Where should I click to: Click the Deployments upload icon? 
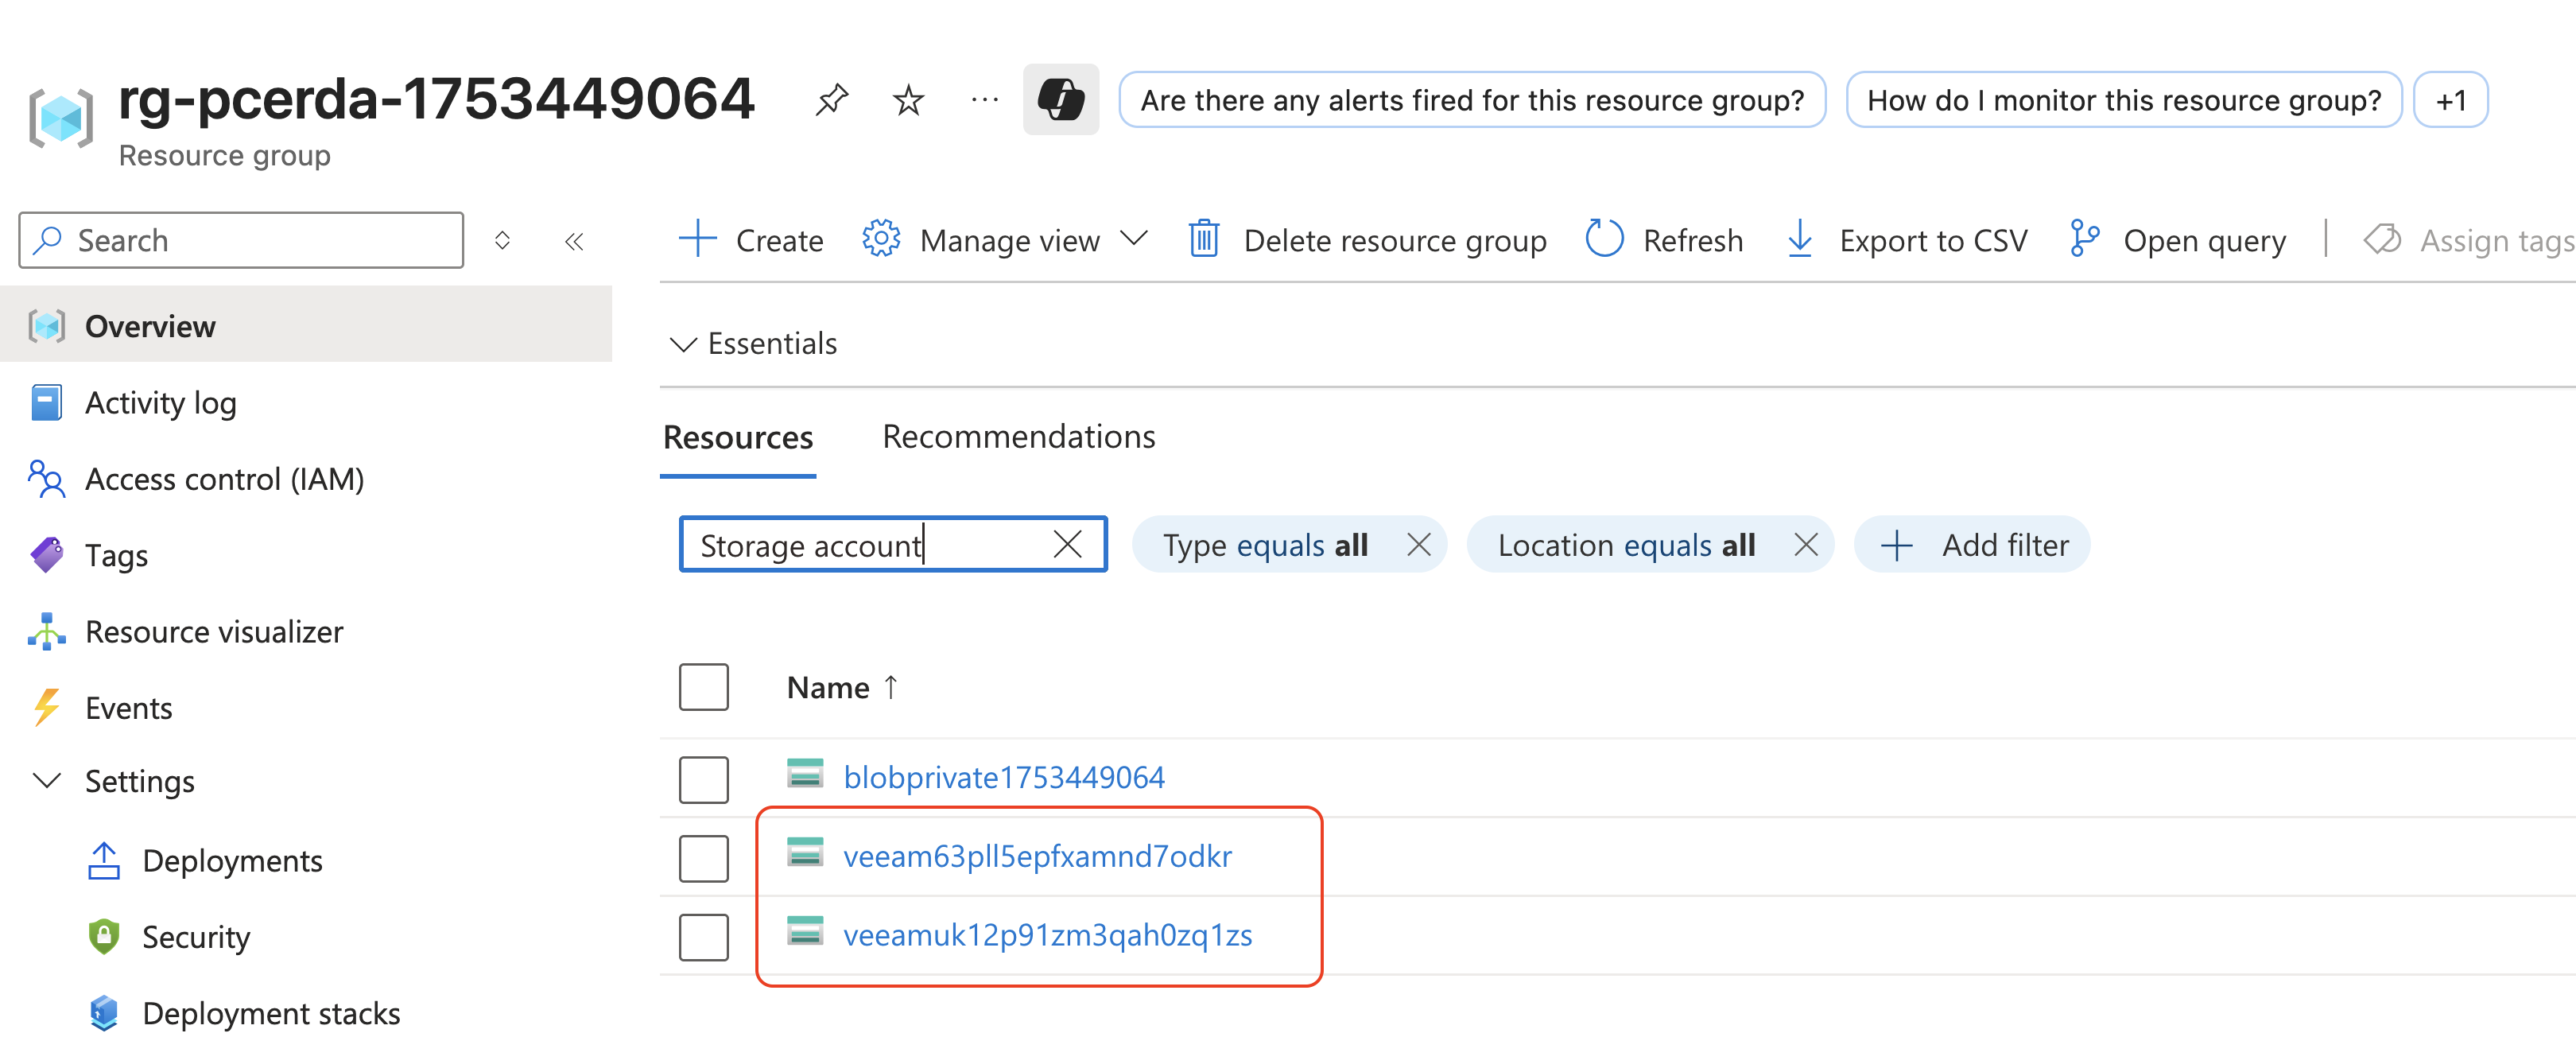[104, 860]
